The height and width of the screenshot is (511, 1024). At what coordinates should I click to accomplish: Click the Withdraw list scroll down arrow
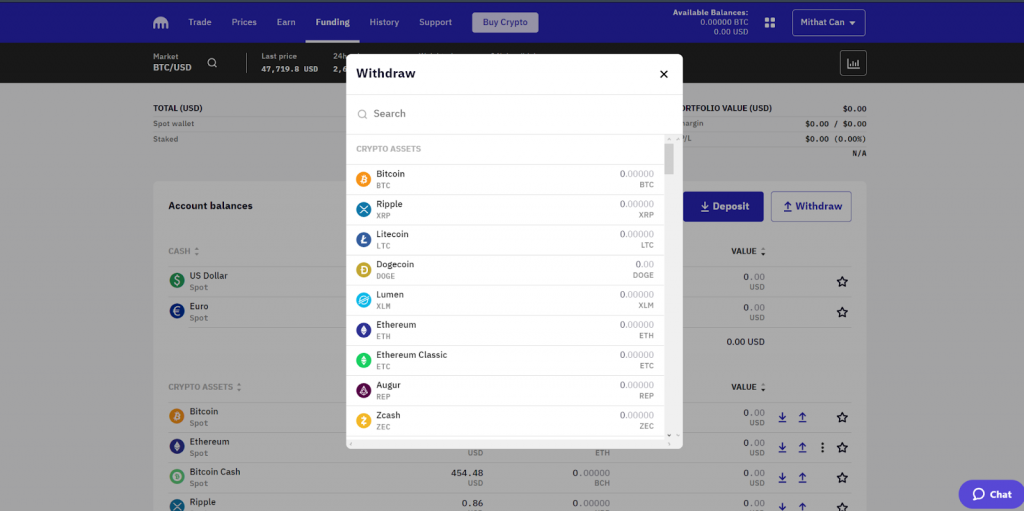tap(669, 435)
